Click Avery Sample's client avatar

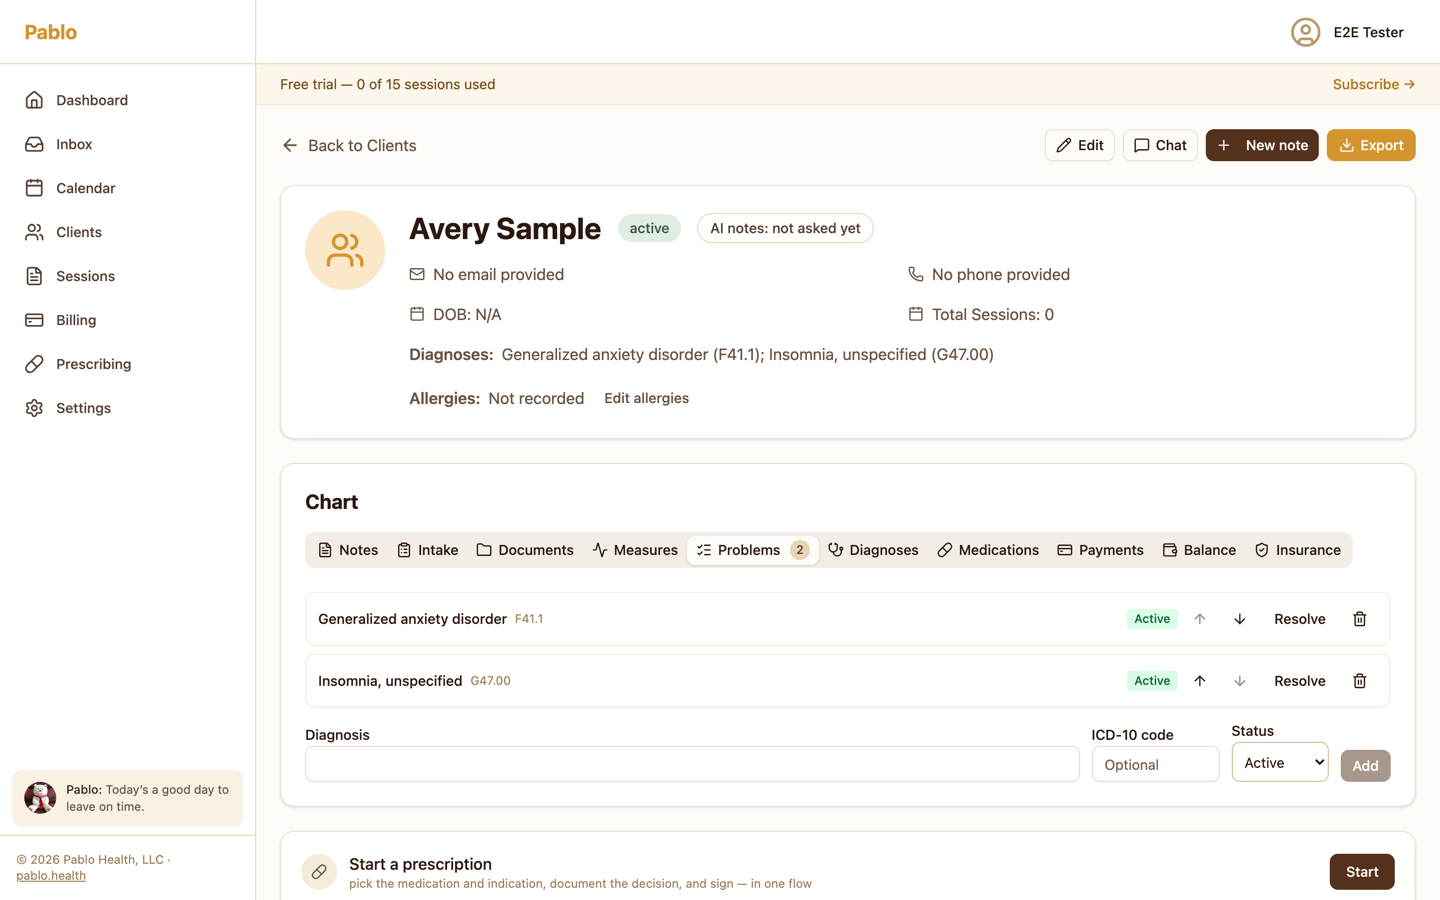click(x=345, y=250)
